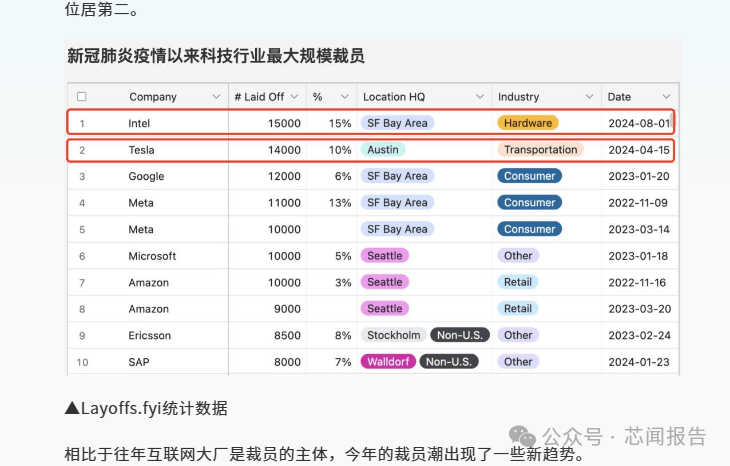
Task: Expand the % column header chevron
Action: (x=345, y=97)
